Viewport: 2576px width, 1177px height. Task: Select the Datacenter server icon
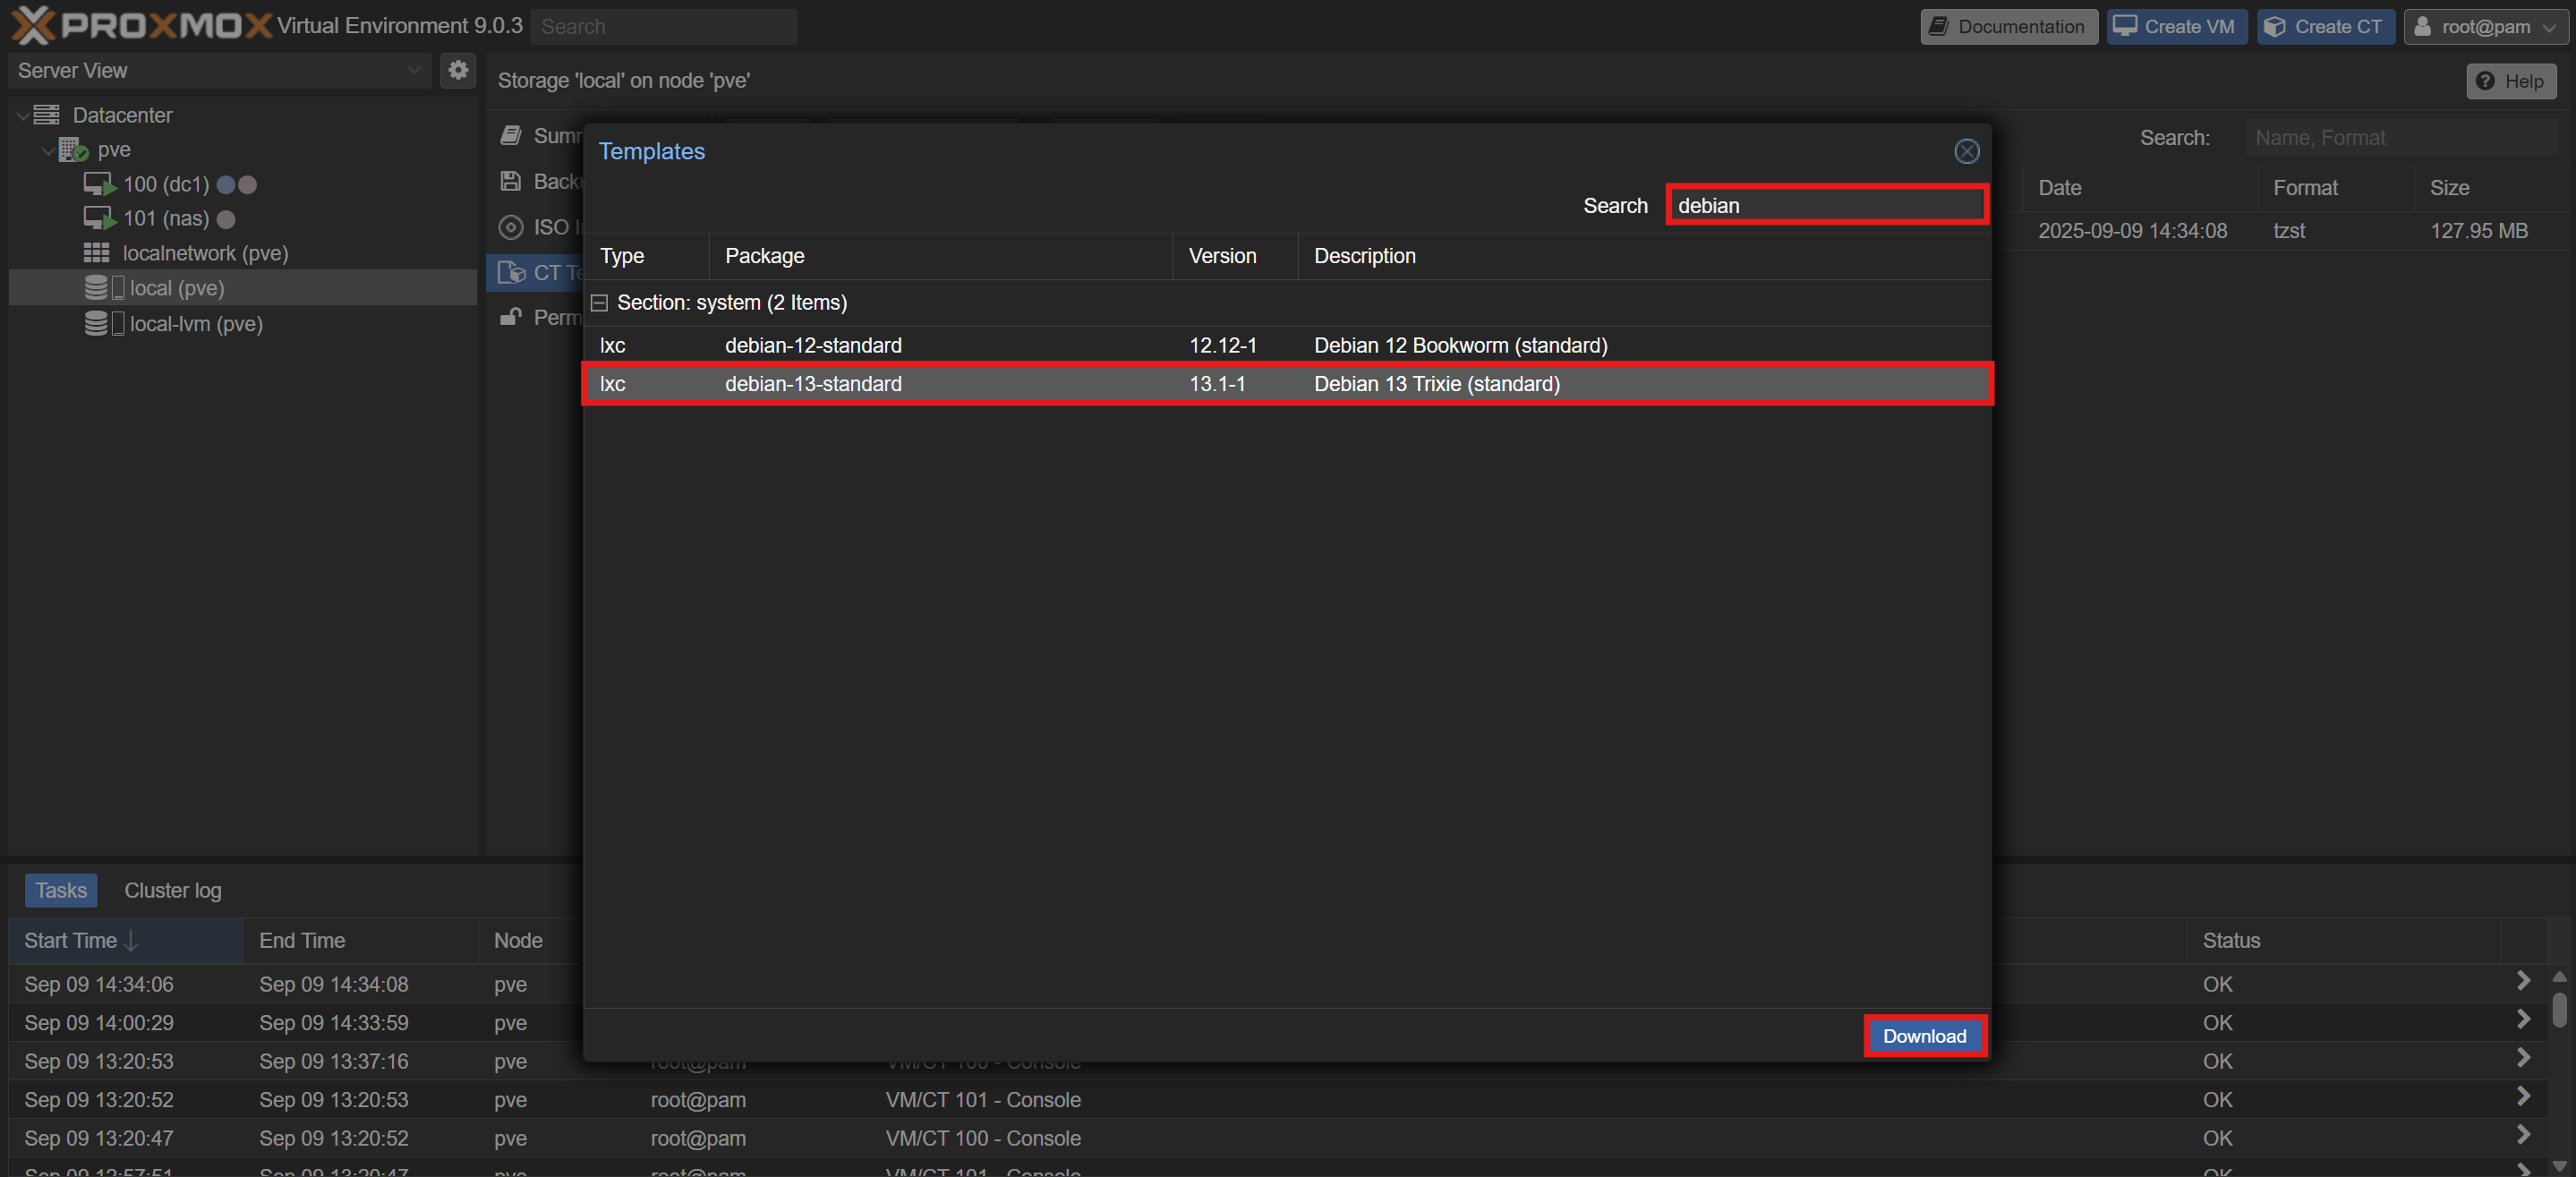point(47,115)
